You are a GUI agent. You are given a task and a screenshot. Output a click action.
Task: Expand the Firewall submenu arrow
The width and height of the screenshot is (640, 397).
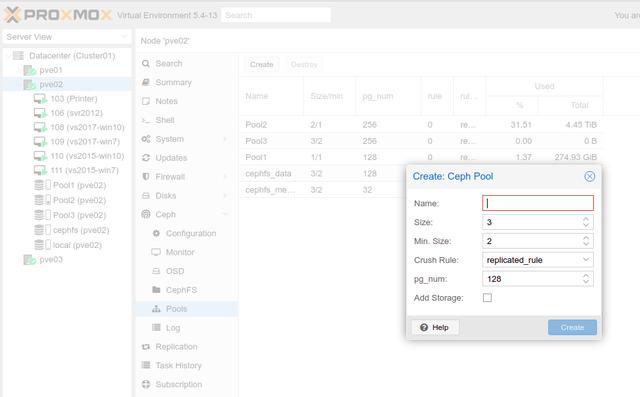tap(225, 177)
